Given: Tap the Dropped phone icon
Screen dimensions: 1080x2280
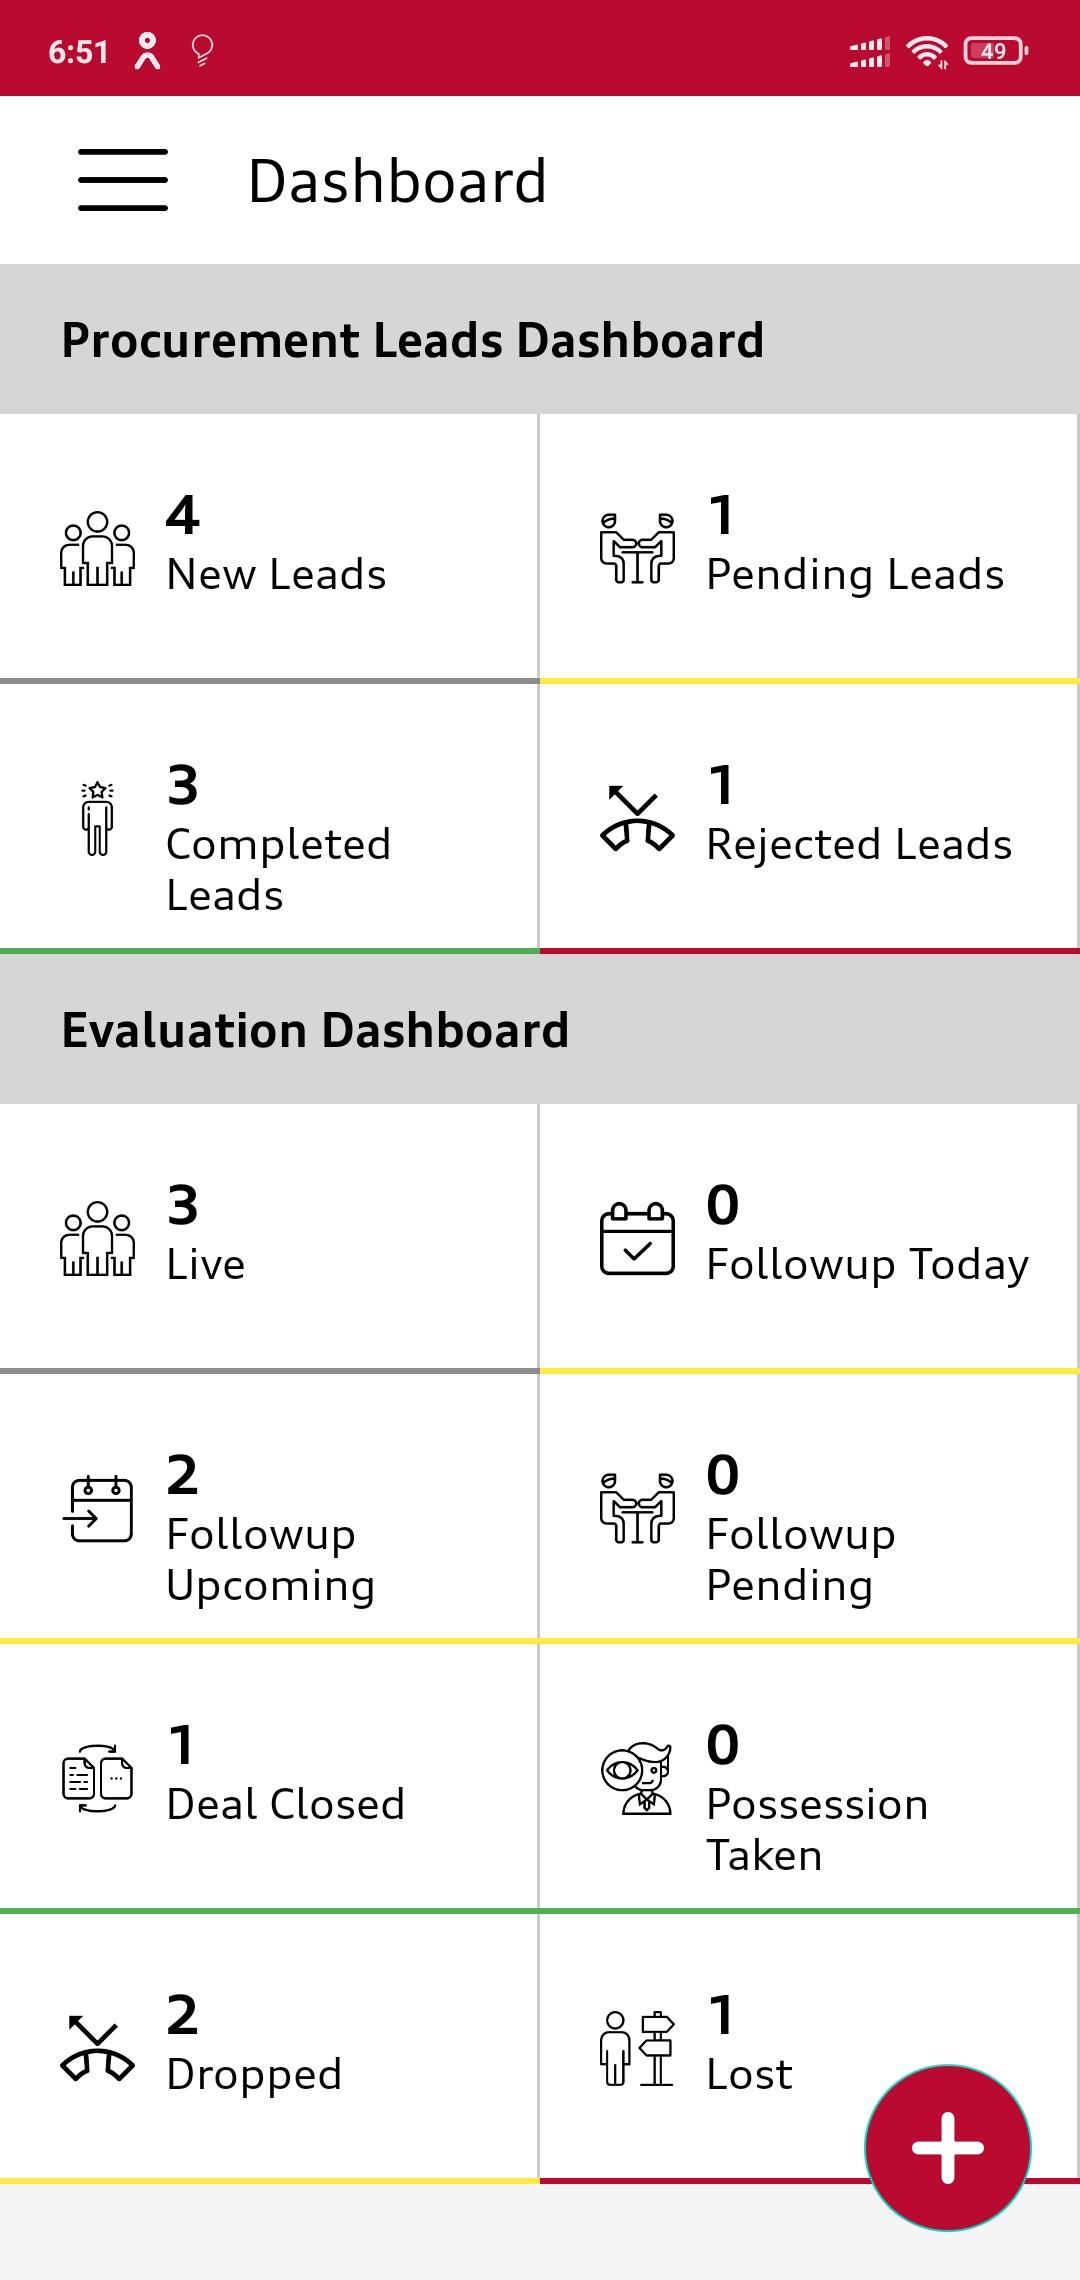Looking at the screenshot, I should [x=97, y=2049].
